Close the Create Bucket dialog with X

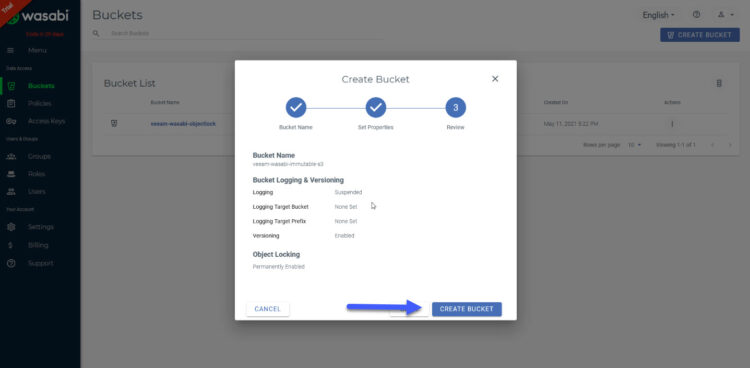pyautogui.click(x=495, y=79)
